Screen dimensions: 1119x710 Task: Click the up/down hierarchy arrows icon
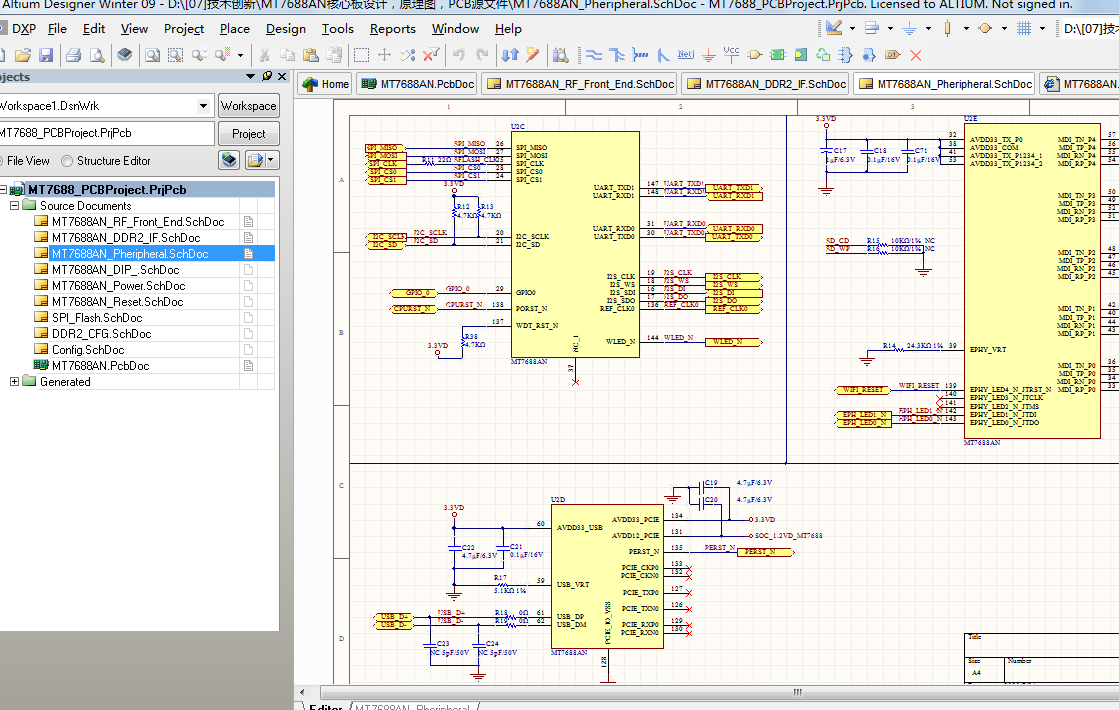pyautogui.click(x=510, y=55)
